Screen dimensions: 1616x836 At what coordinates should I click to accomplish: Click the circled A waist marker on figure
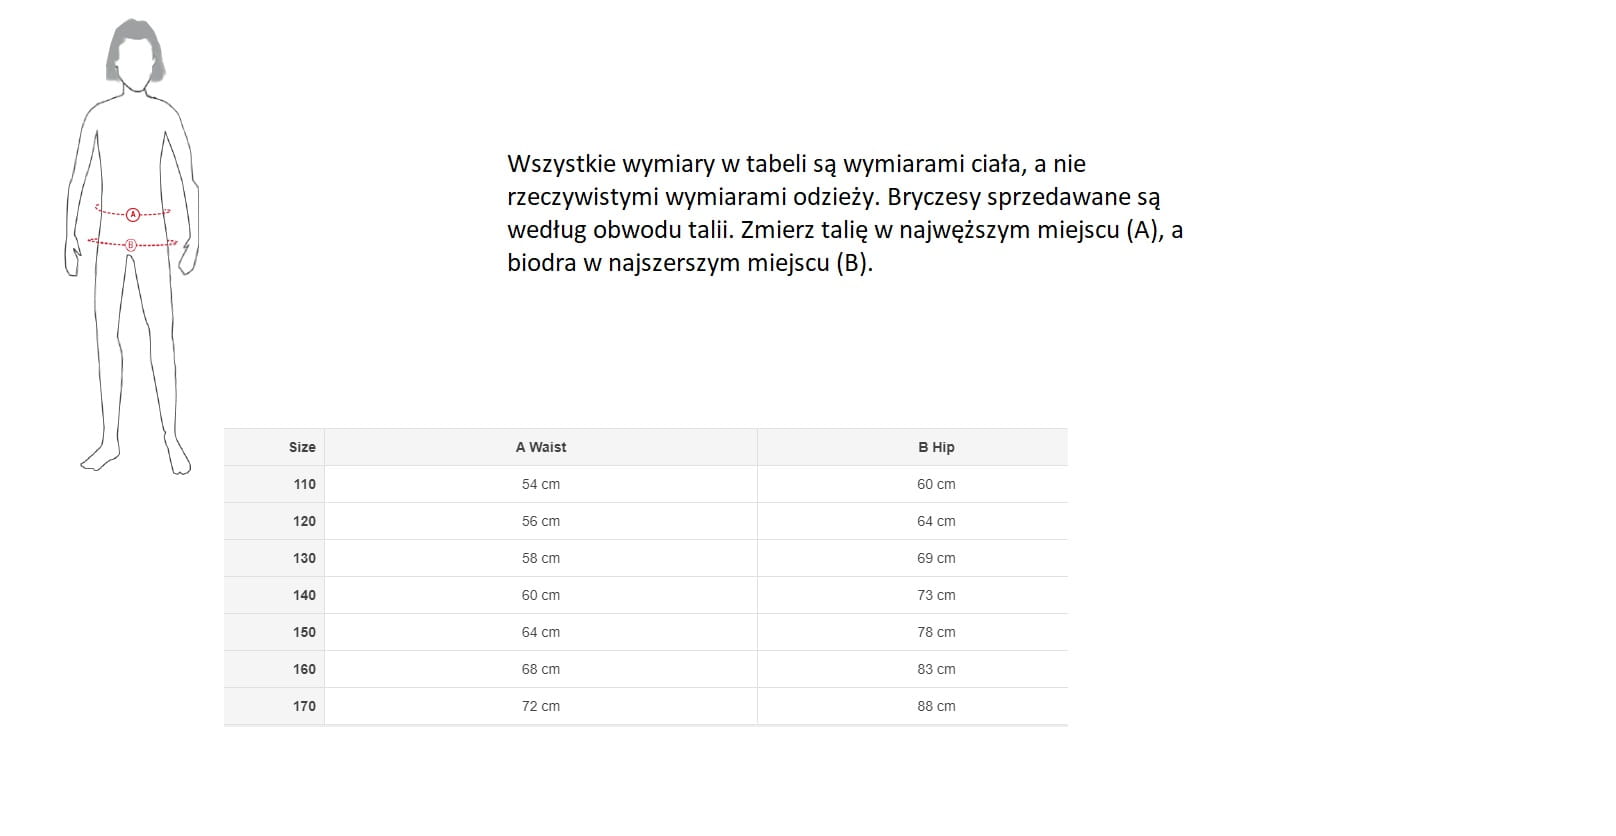pyautogui.click(x=132, y=214)
